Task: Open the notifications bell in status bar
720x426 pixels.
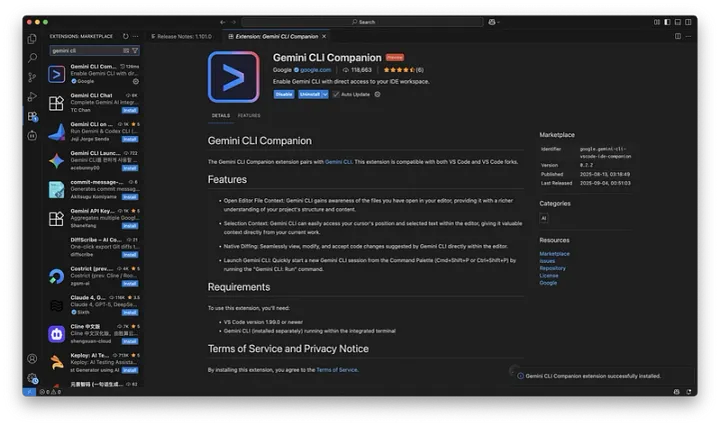Action: pos(688,392)
